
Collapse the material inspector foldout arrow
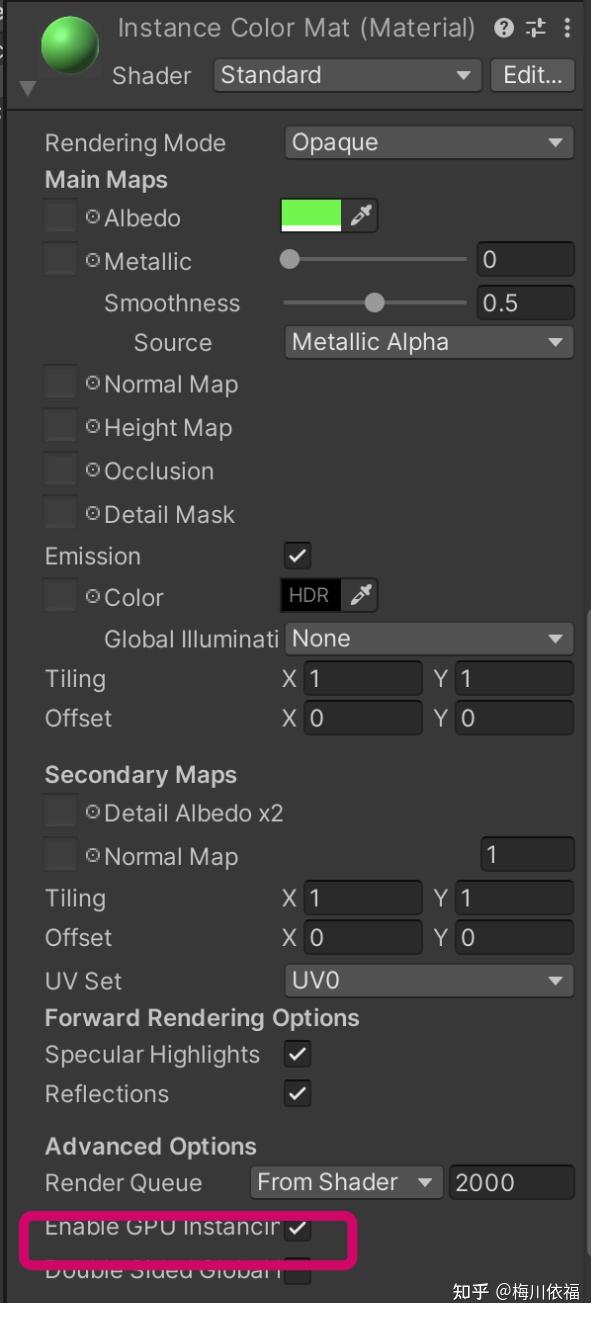[x=27, y=87]
